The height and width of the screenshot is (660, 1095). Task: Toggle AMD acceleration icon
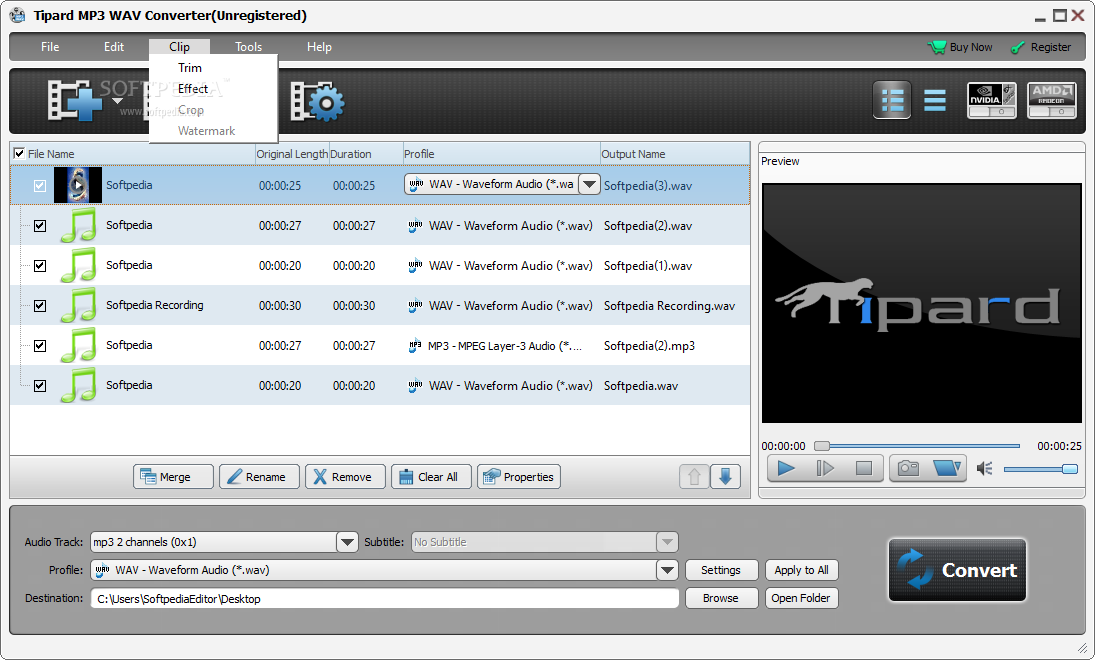pos(1052,100)
